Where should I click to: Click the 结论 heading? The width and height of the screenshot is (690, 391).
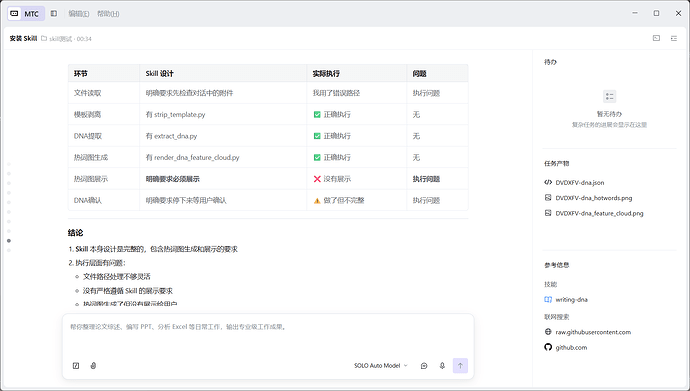(x=75, y=233)
